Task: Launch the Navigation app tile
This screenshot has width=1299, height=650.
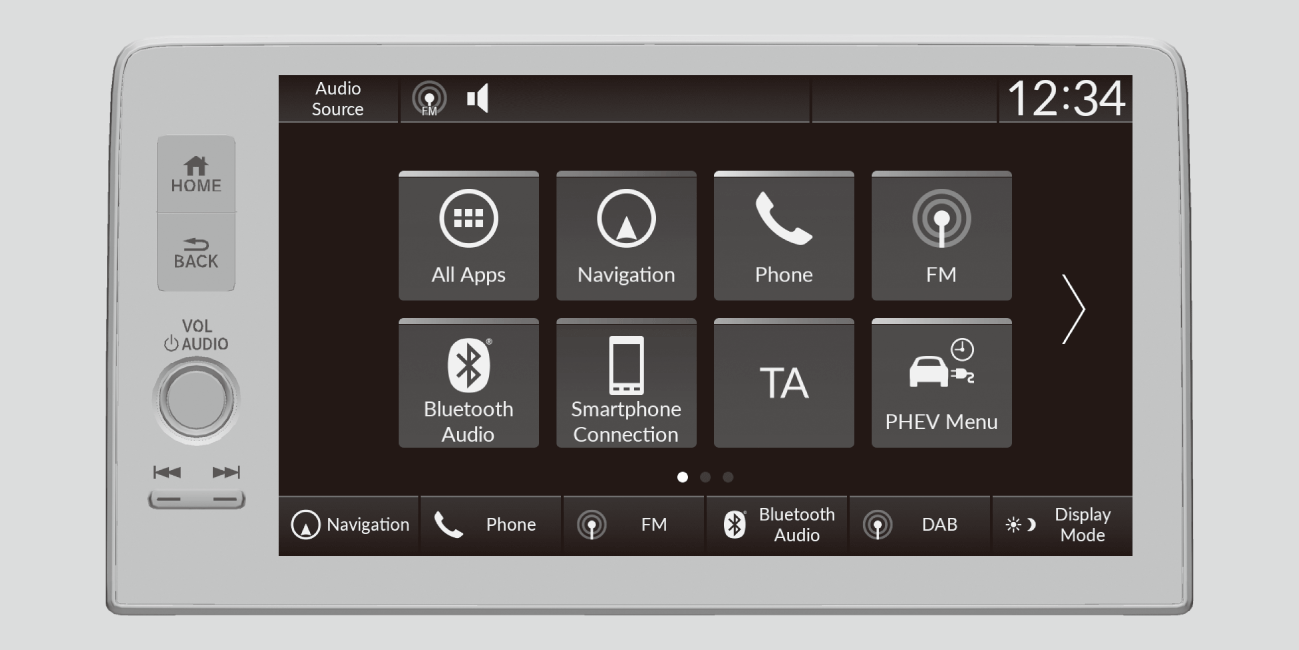Action: (x=626, y=236)
